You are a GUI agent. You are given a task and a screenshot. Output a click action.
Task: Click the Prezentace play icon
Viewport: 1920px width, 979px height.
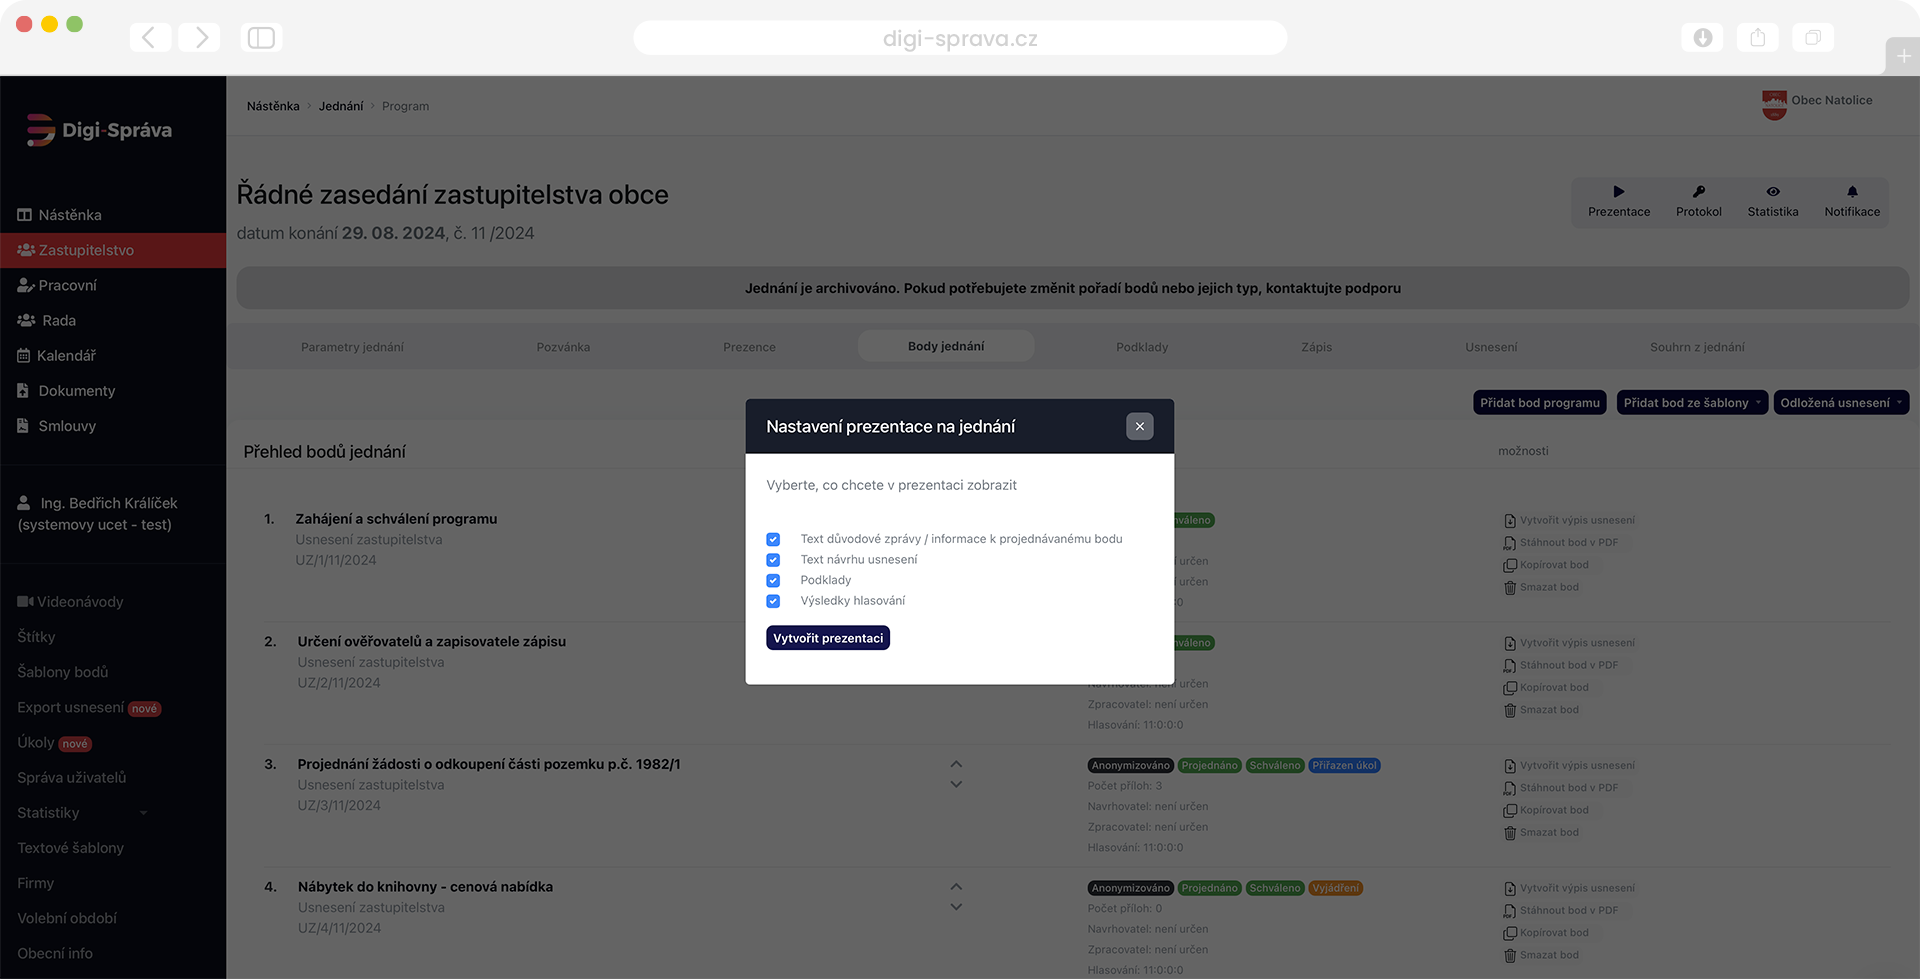click(1618, 192)
